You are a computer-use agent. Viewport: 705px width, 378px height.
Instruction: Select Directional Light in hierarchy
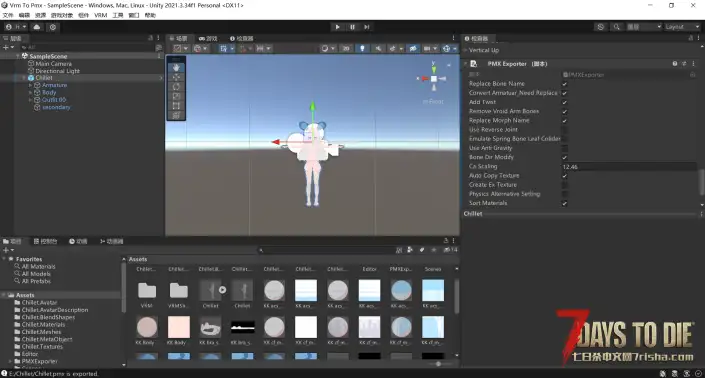click(x=58, y=71)
